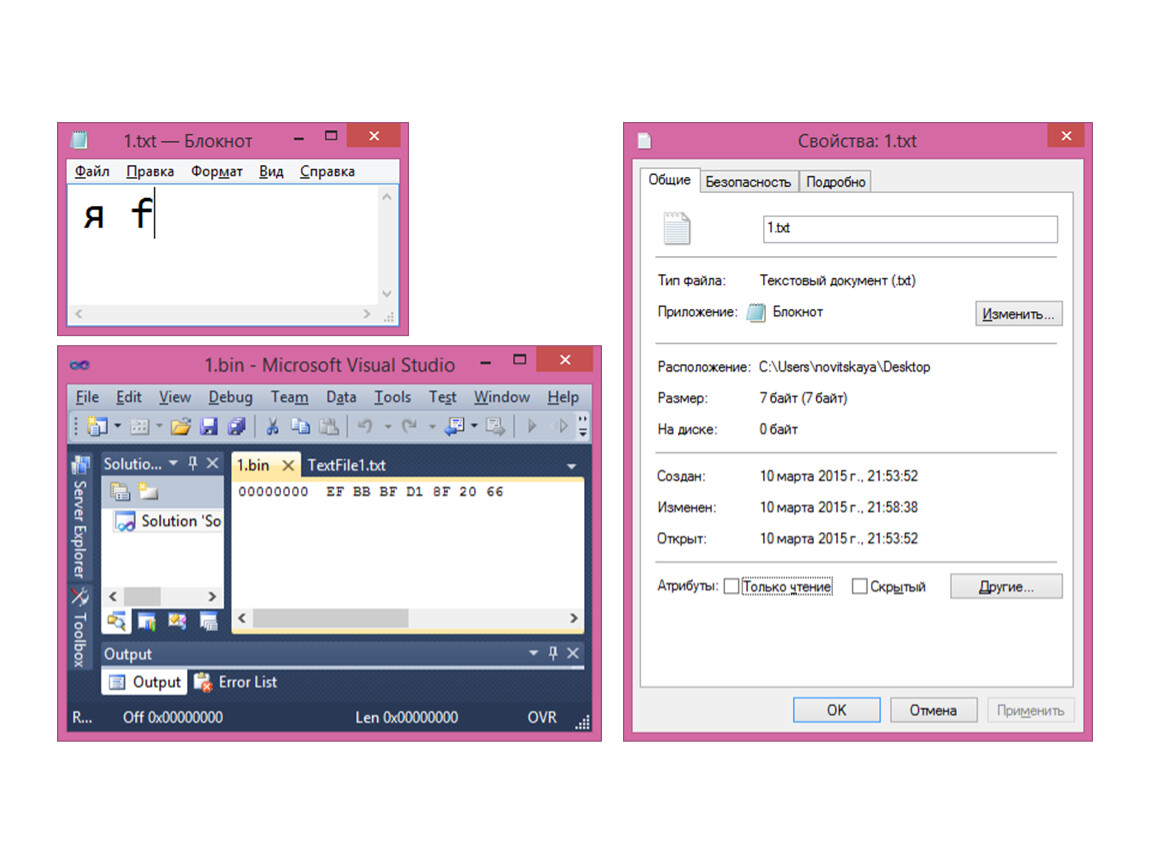The width and height of the screenshot is (1150, 864).
Task: Click the file name field containing 1.txt
Action: pyautogui.click(x=909, y=229)
